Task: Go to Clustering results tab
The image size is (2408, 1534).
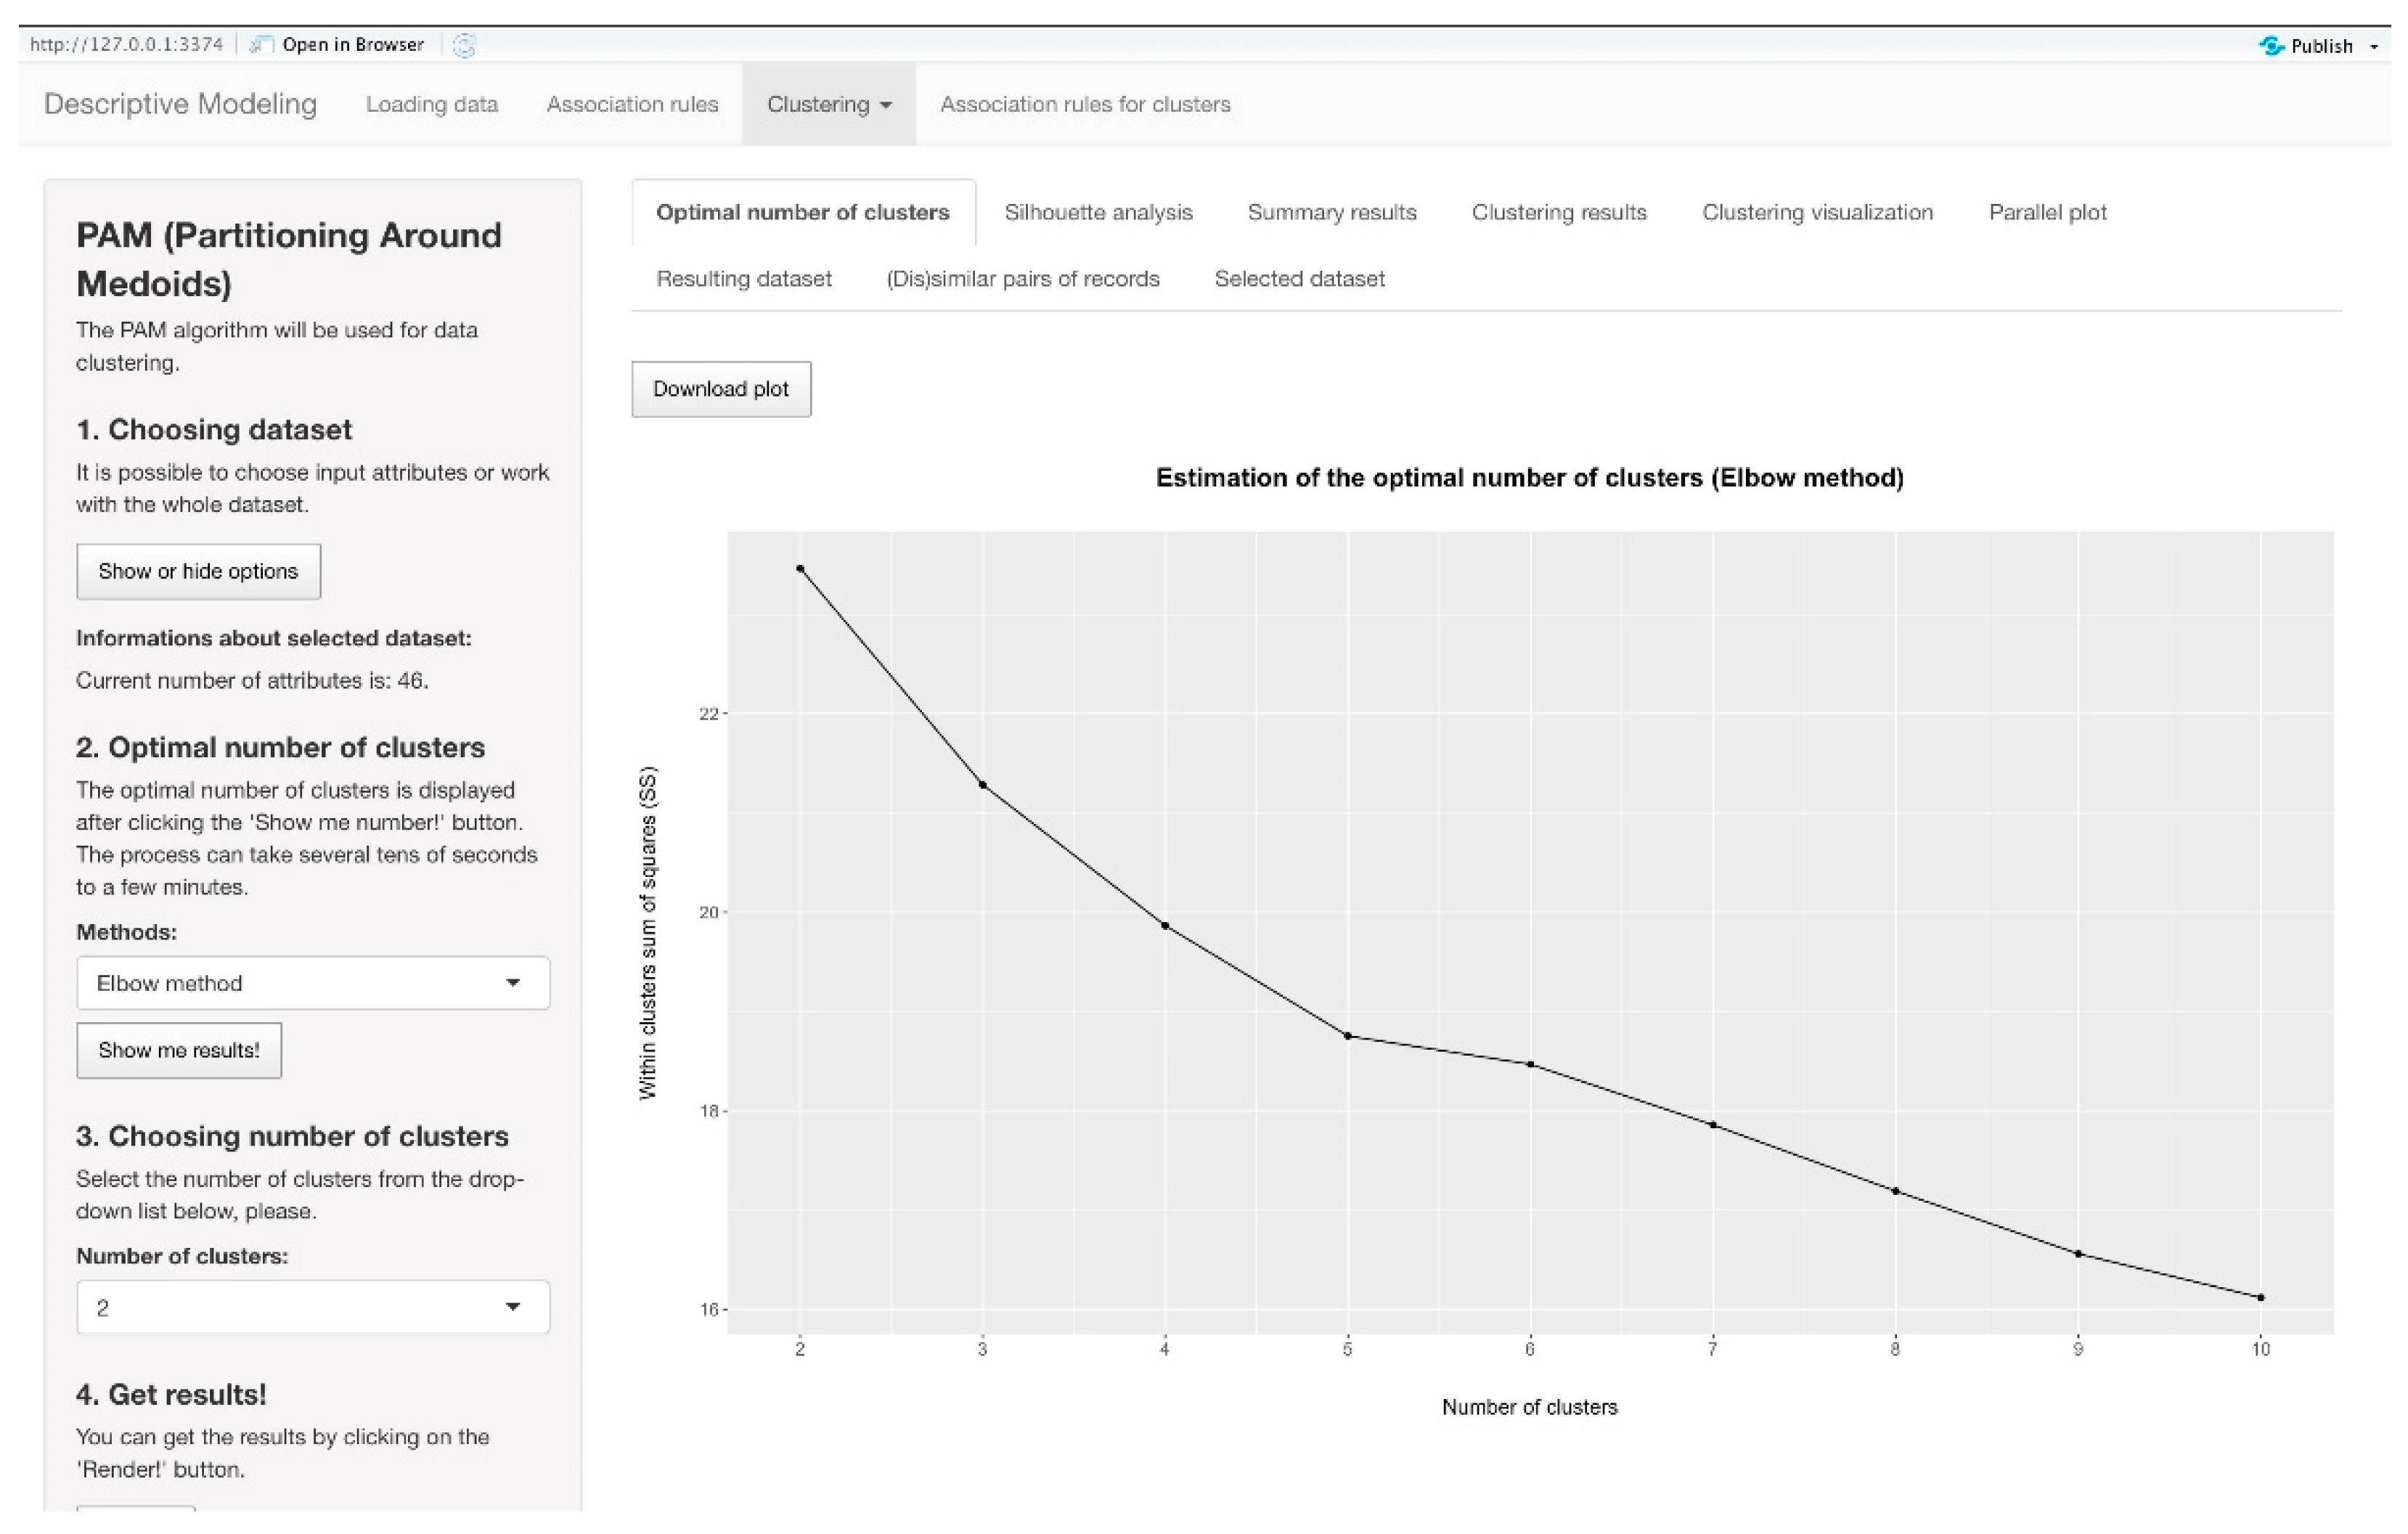Action: [x=1558, y=212]
